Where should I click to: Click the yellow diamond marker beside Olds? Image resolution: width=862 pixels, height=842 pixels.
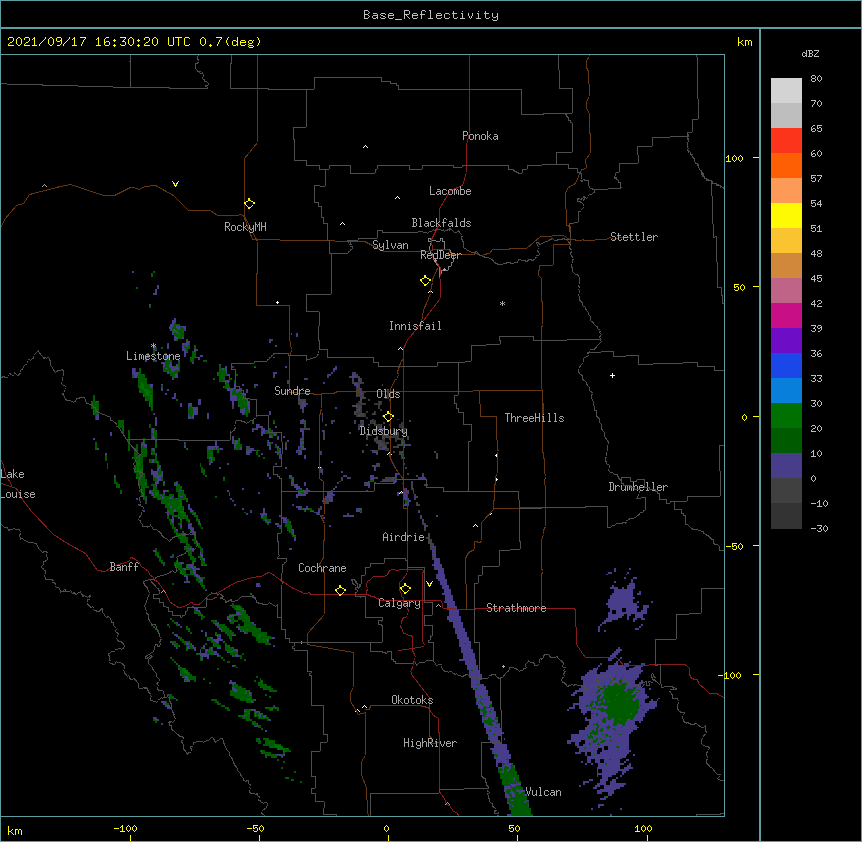pyautogui.click(x=388, y=417)
